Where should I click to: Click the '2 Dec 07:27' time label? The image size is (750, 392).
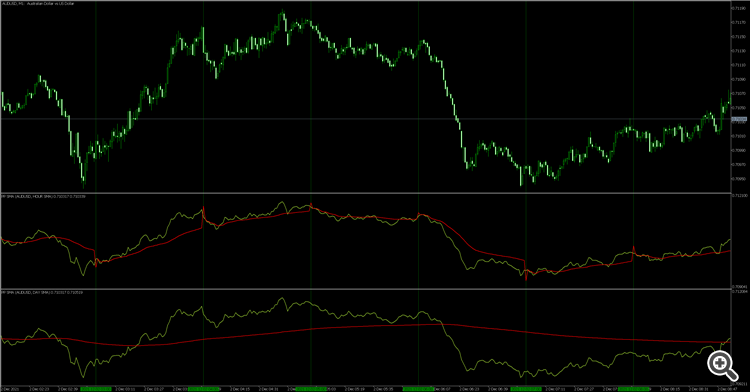584,389
